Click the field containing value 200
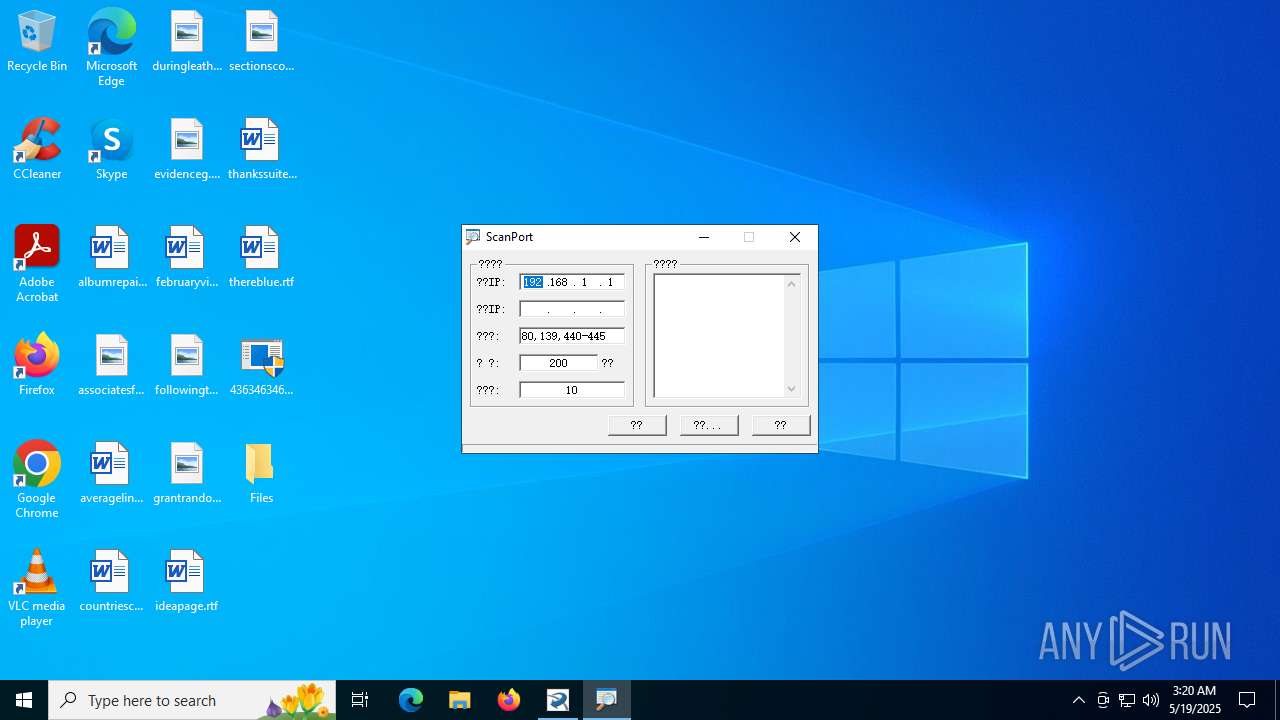Image resolution: width=1280 pixels, height=720 pixels. click(x=558, y=363)
